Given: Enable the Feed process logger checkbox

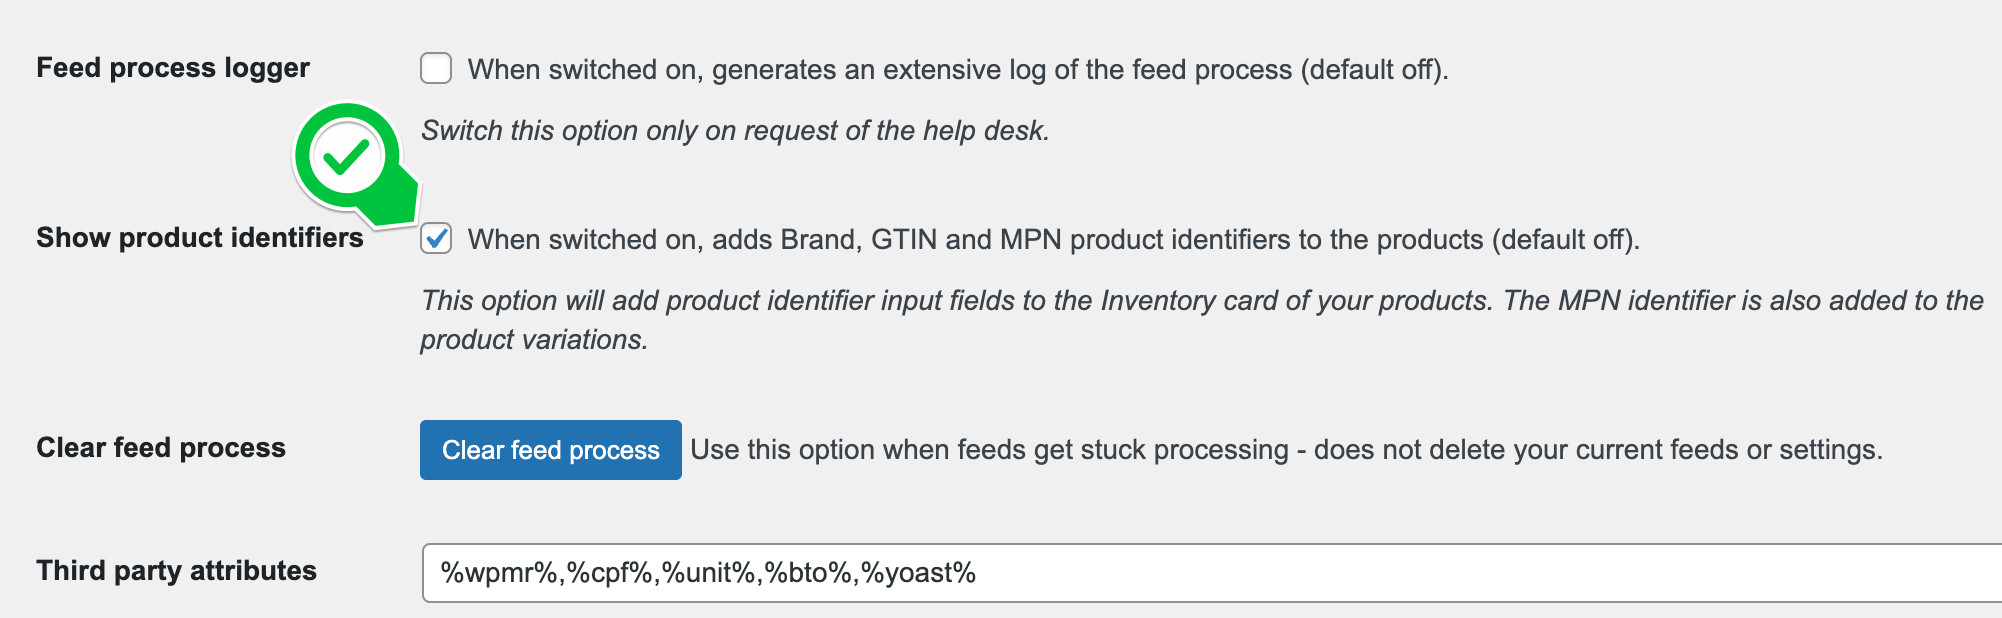Looking at the screenshot, I should (x=436, y=69).
